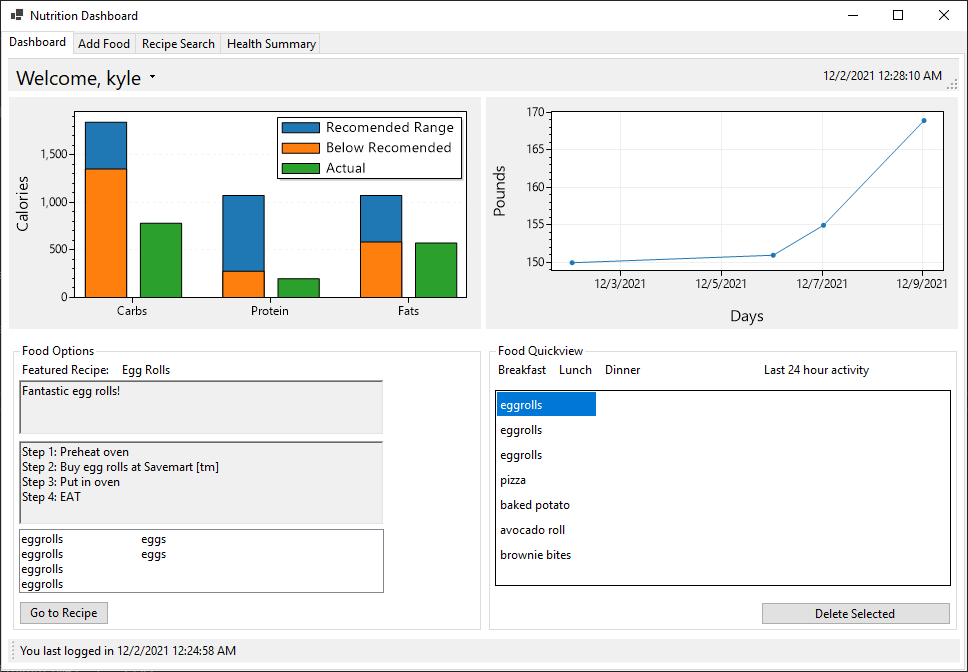Select Dinner in Food Quickview
Image resolution: width=968 pixels, height=672 pixels.
tap(622, 369)
